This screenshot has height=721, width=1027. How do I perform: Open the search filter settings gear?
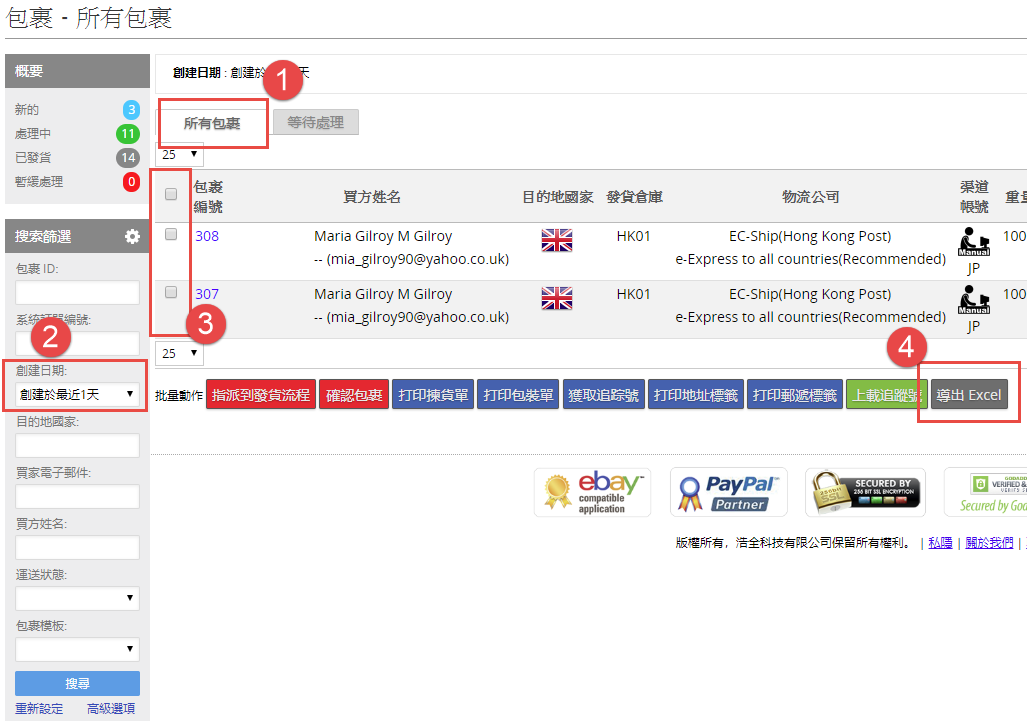pyautogui.click(x=132, y=236)
